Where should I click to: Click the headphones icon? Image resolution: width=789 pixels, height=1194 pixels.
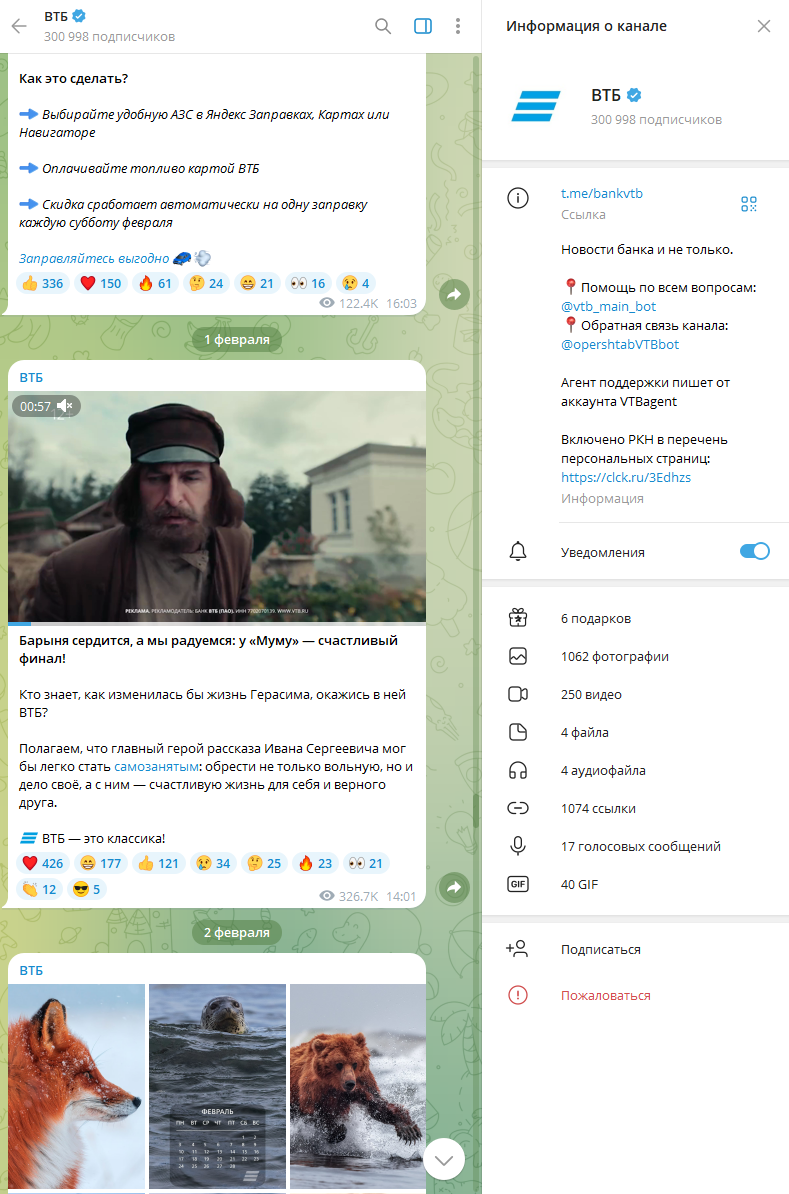point(518,771)
